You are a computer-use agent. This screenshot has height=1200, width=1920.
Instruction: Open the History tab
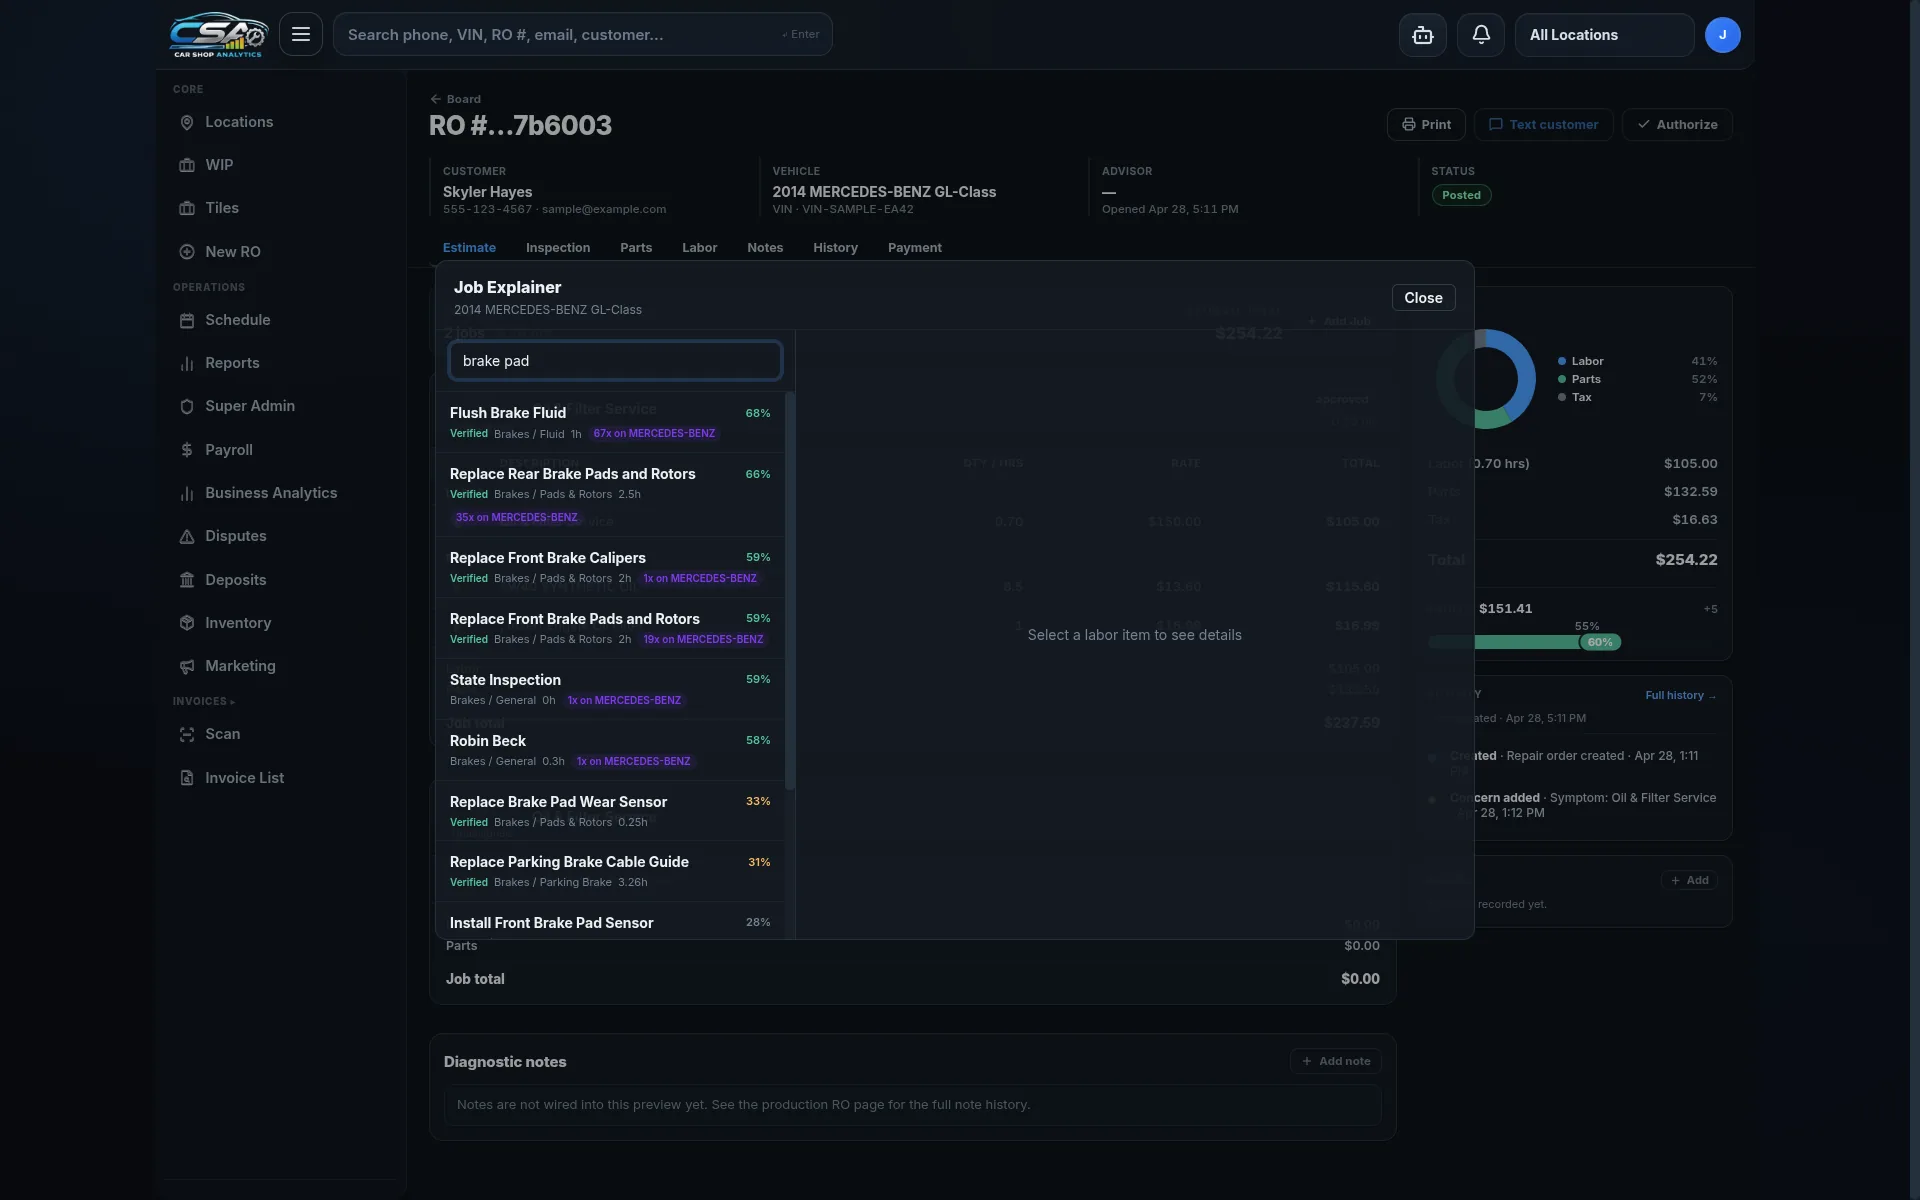[x=835, y=247]
